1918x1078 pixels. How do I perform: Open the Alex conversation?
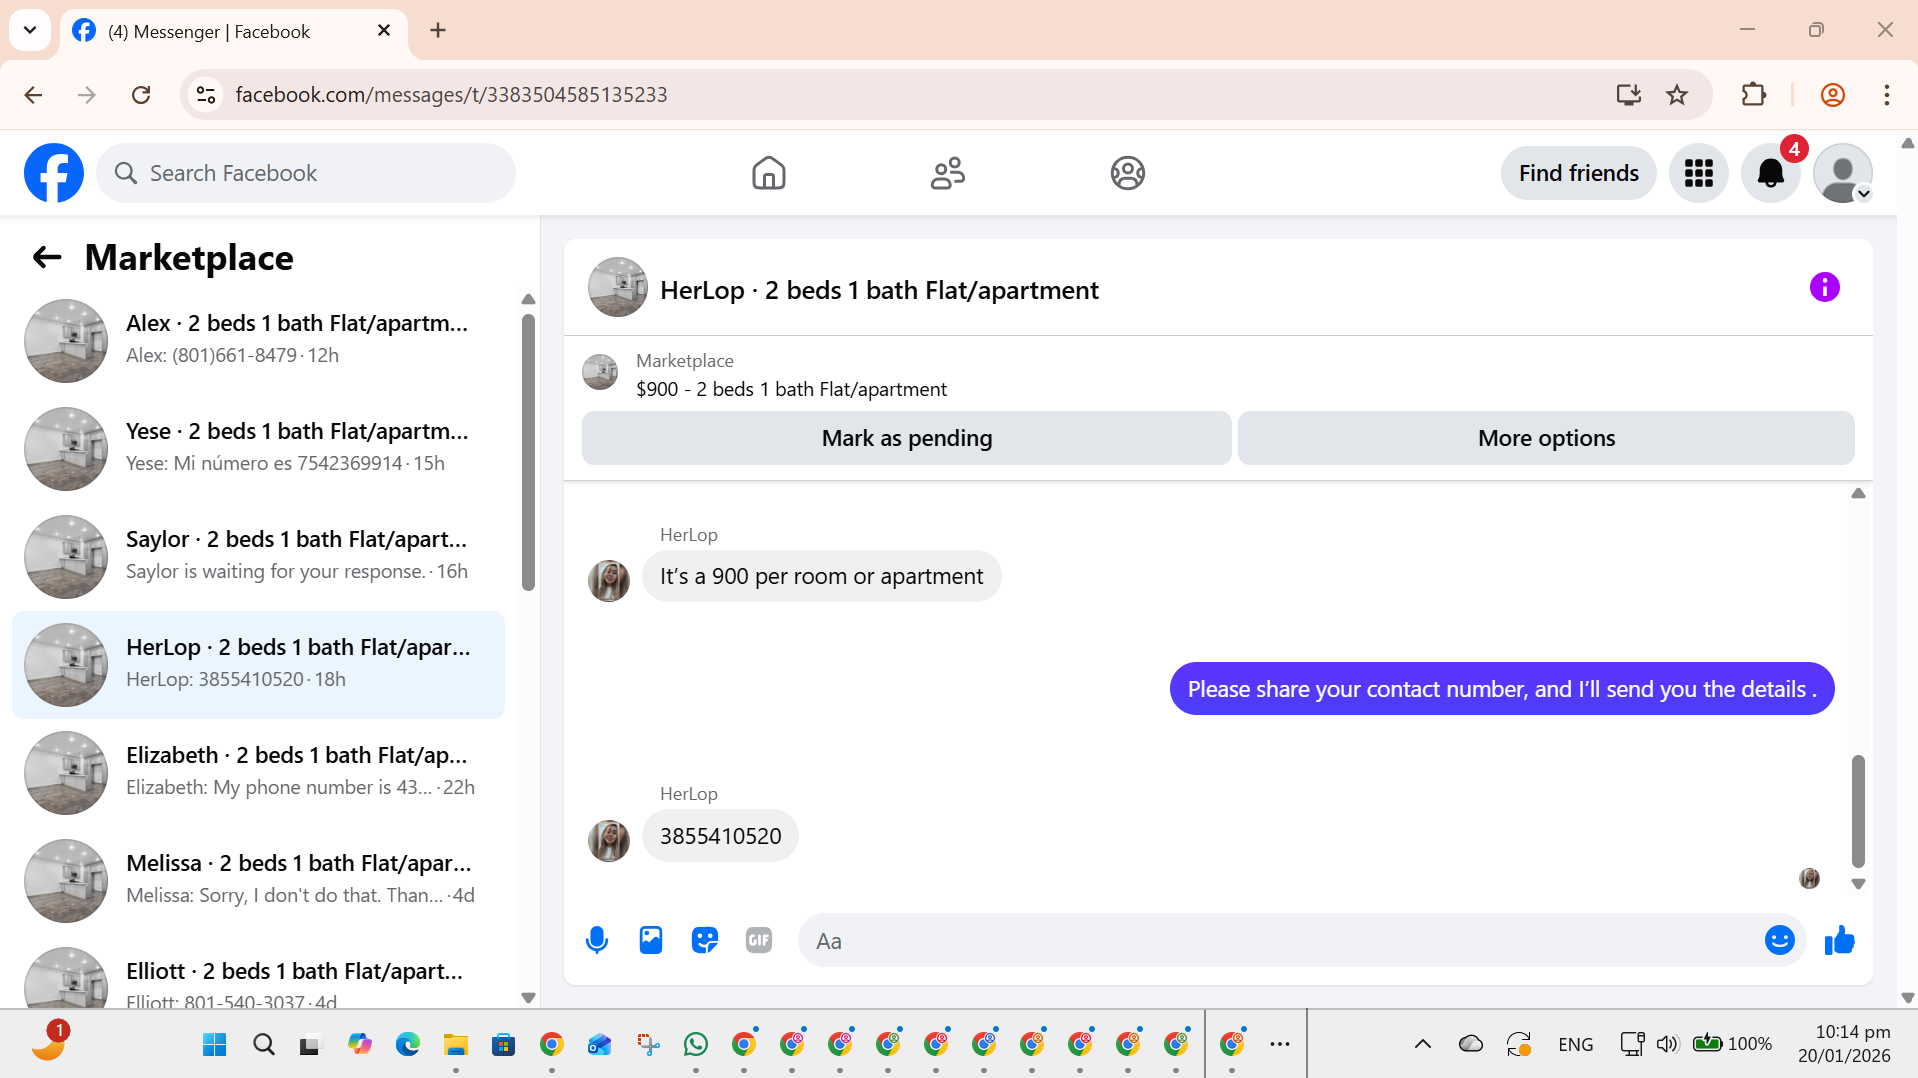coord(258,340)
